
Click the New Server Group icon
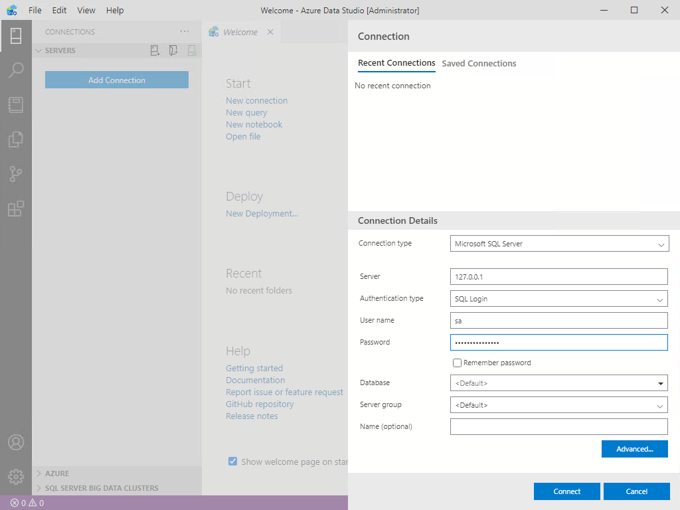pyautogui.click(x=173, y=50)
